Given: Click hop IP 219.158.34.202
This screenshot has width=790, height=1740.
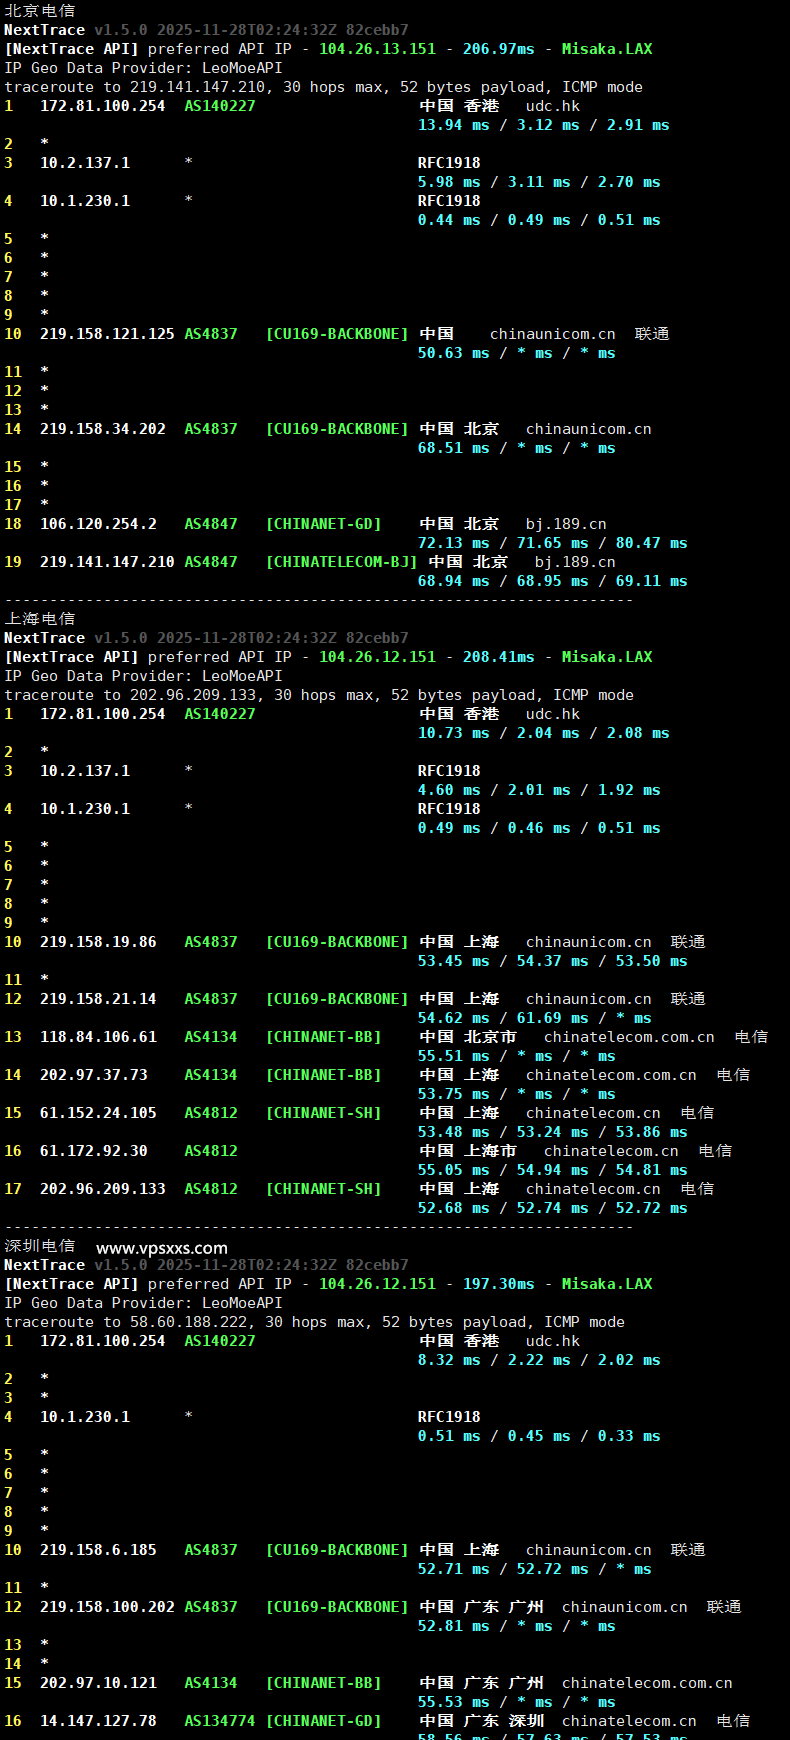Looking at the screenshot, I should (102, 429).
